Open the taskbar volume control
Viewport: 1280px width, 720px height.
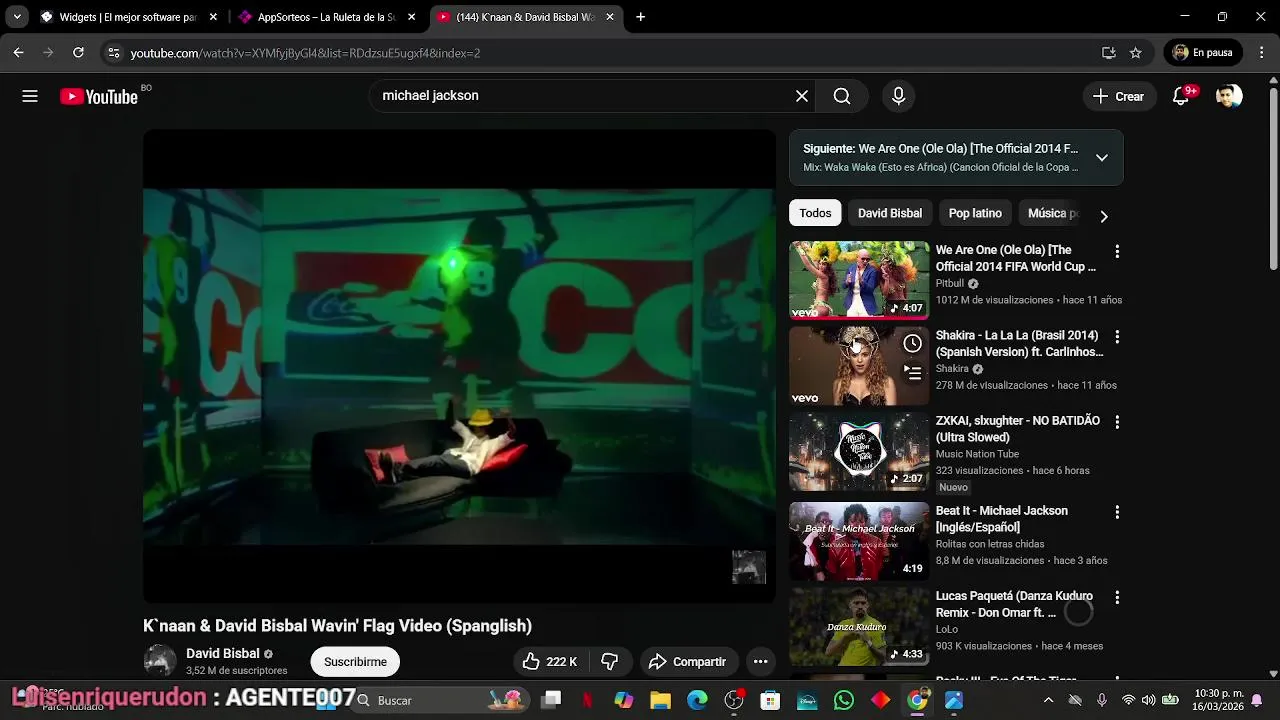[1148, 700]
